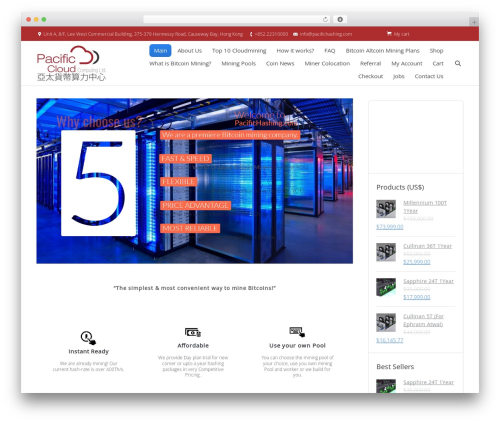The image size is (500, 423).
Task: Open What is Bitcoin Mining? page
Action: (180, 63)
